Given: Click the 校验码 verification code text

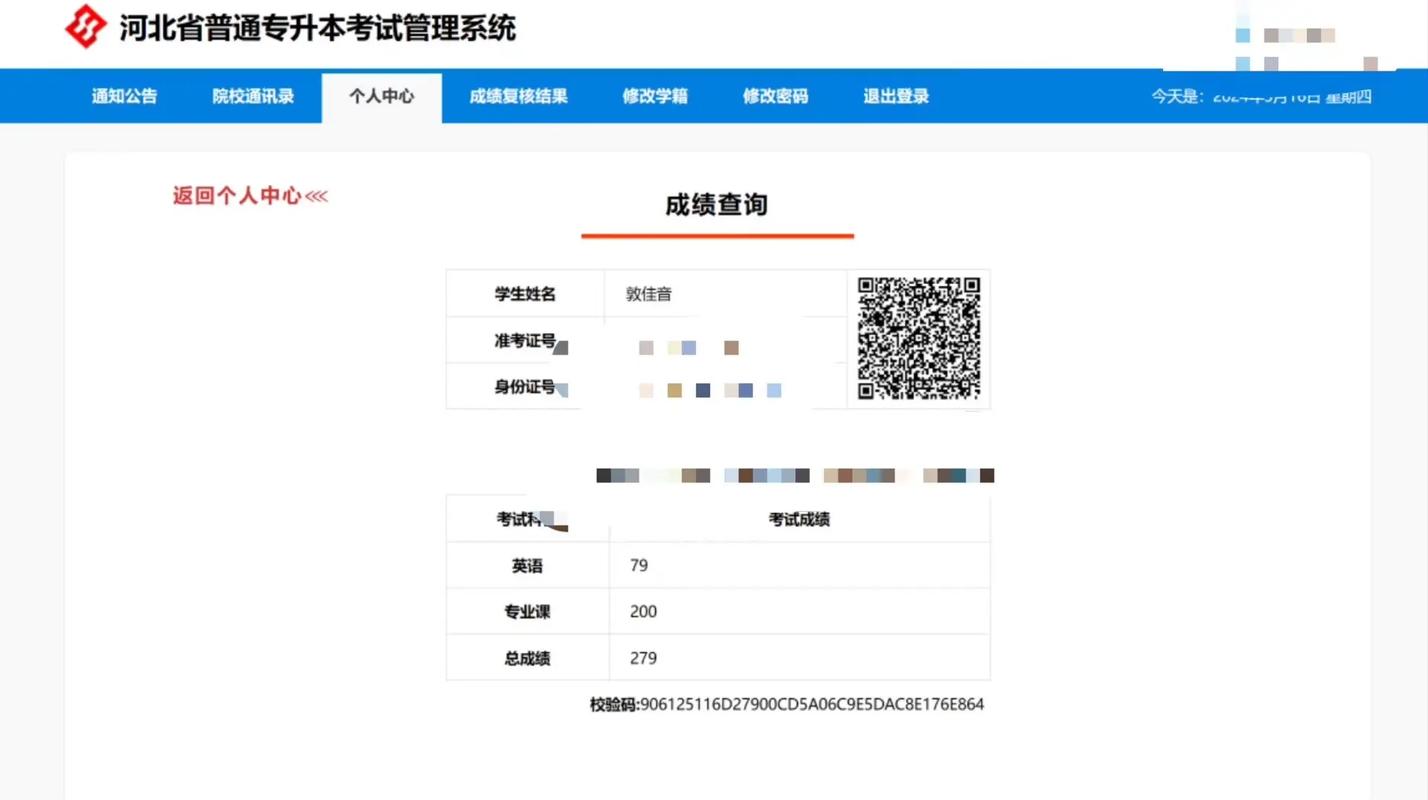Looking at the screenshot, I should pyautogui.click(x=789, y=704).
